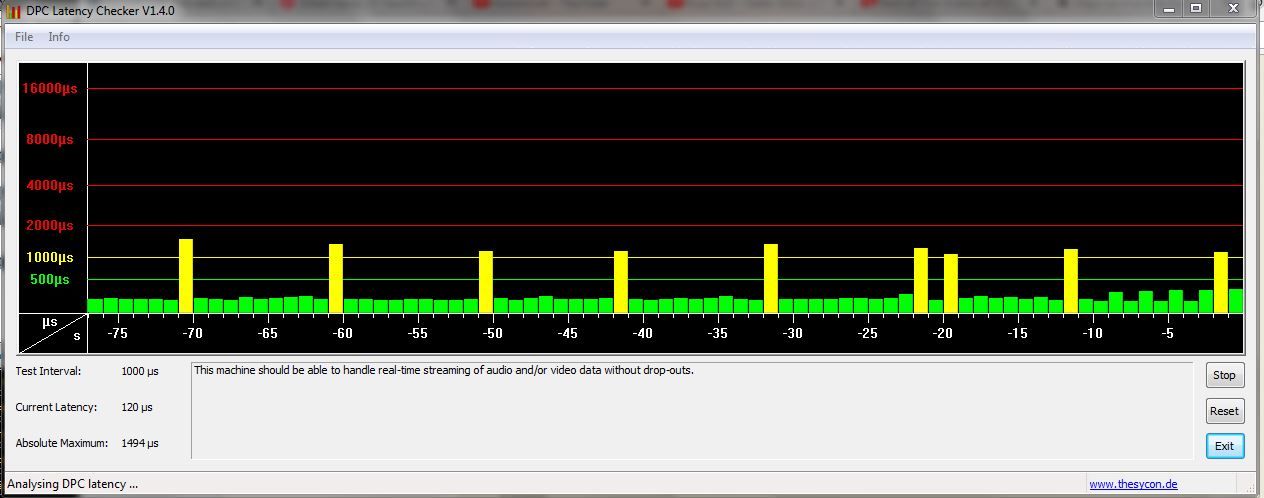Click the -40 time axis label

tap(642, 333)
